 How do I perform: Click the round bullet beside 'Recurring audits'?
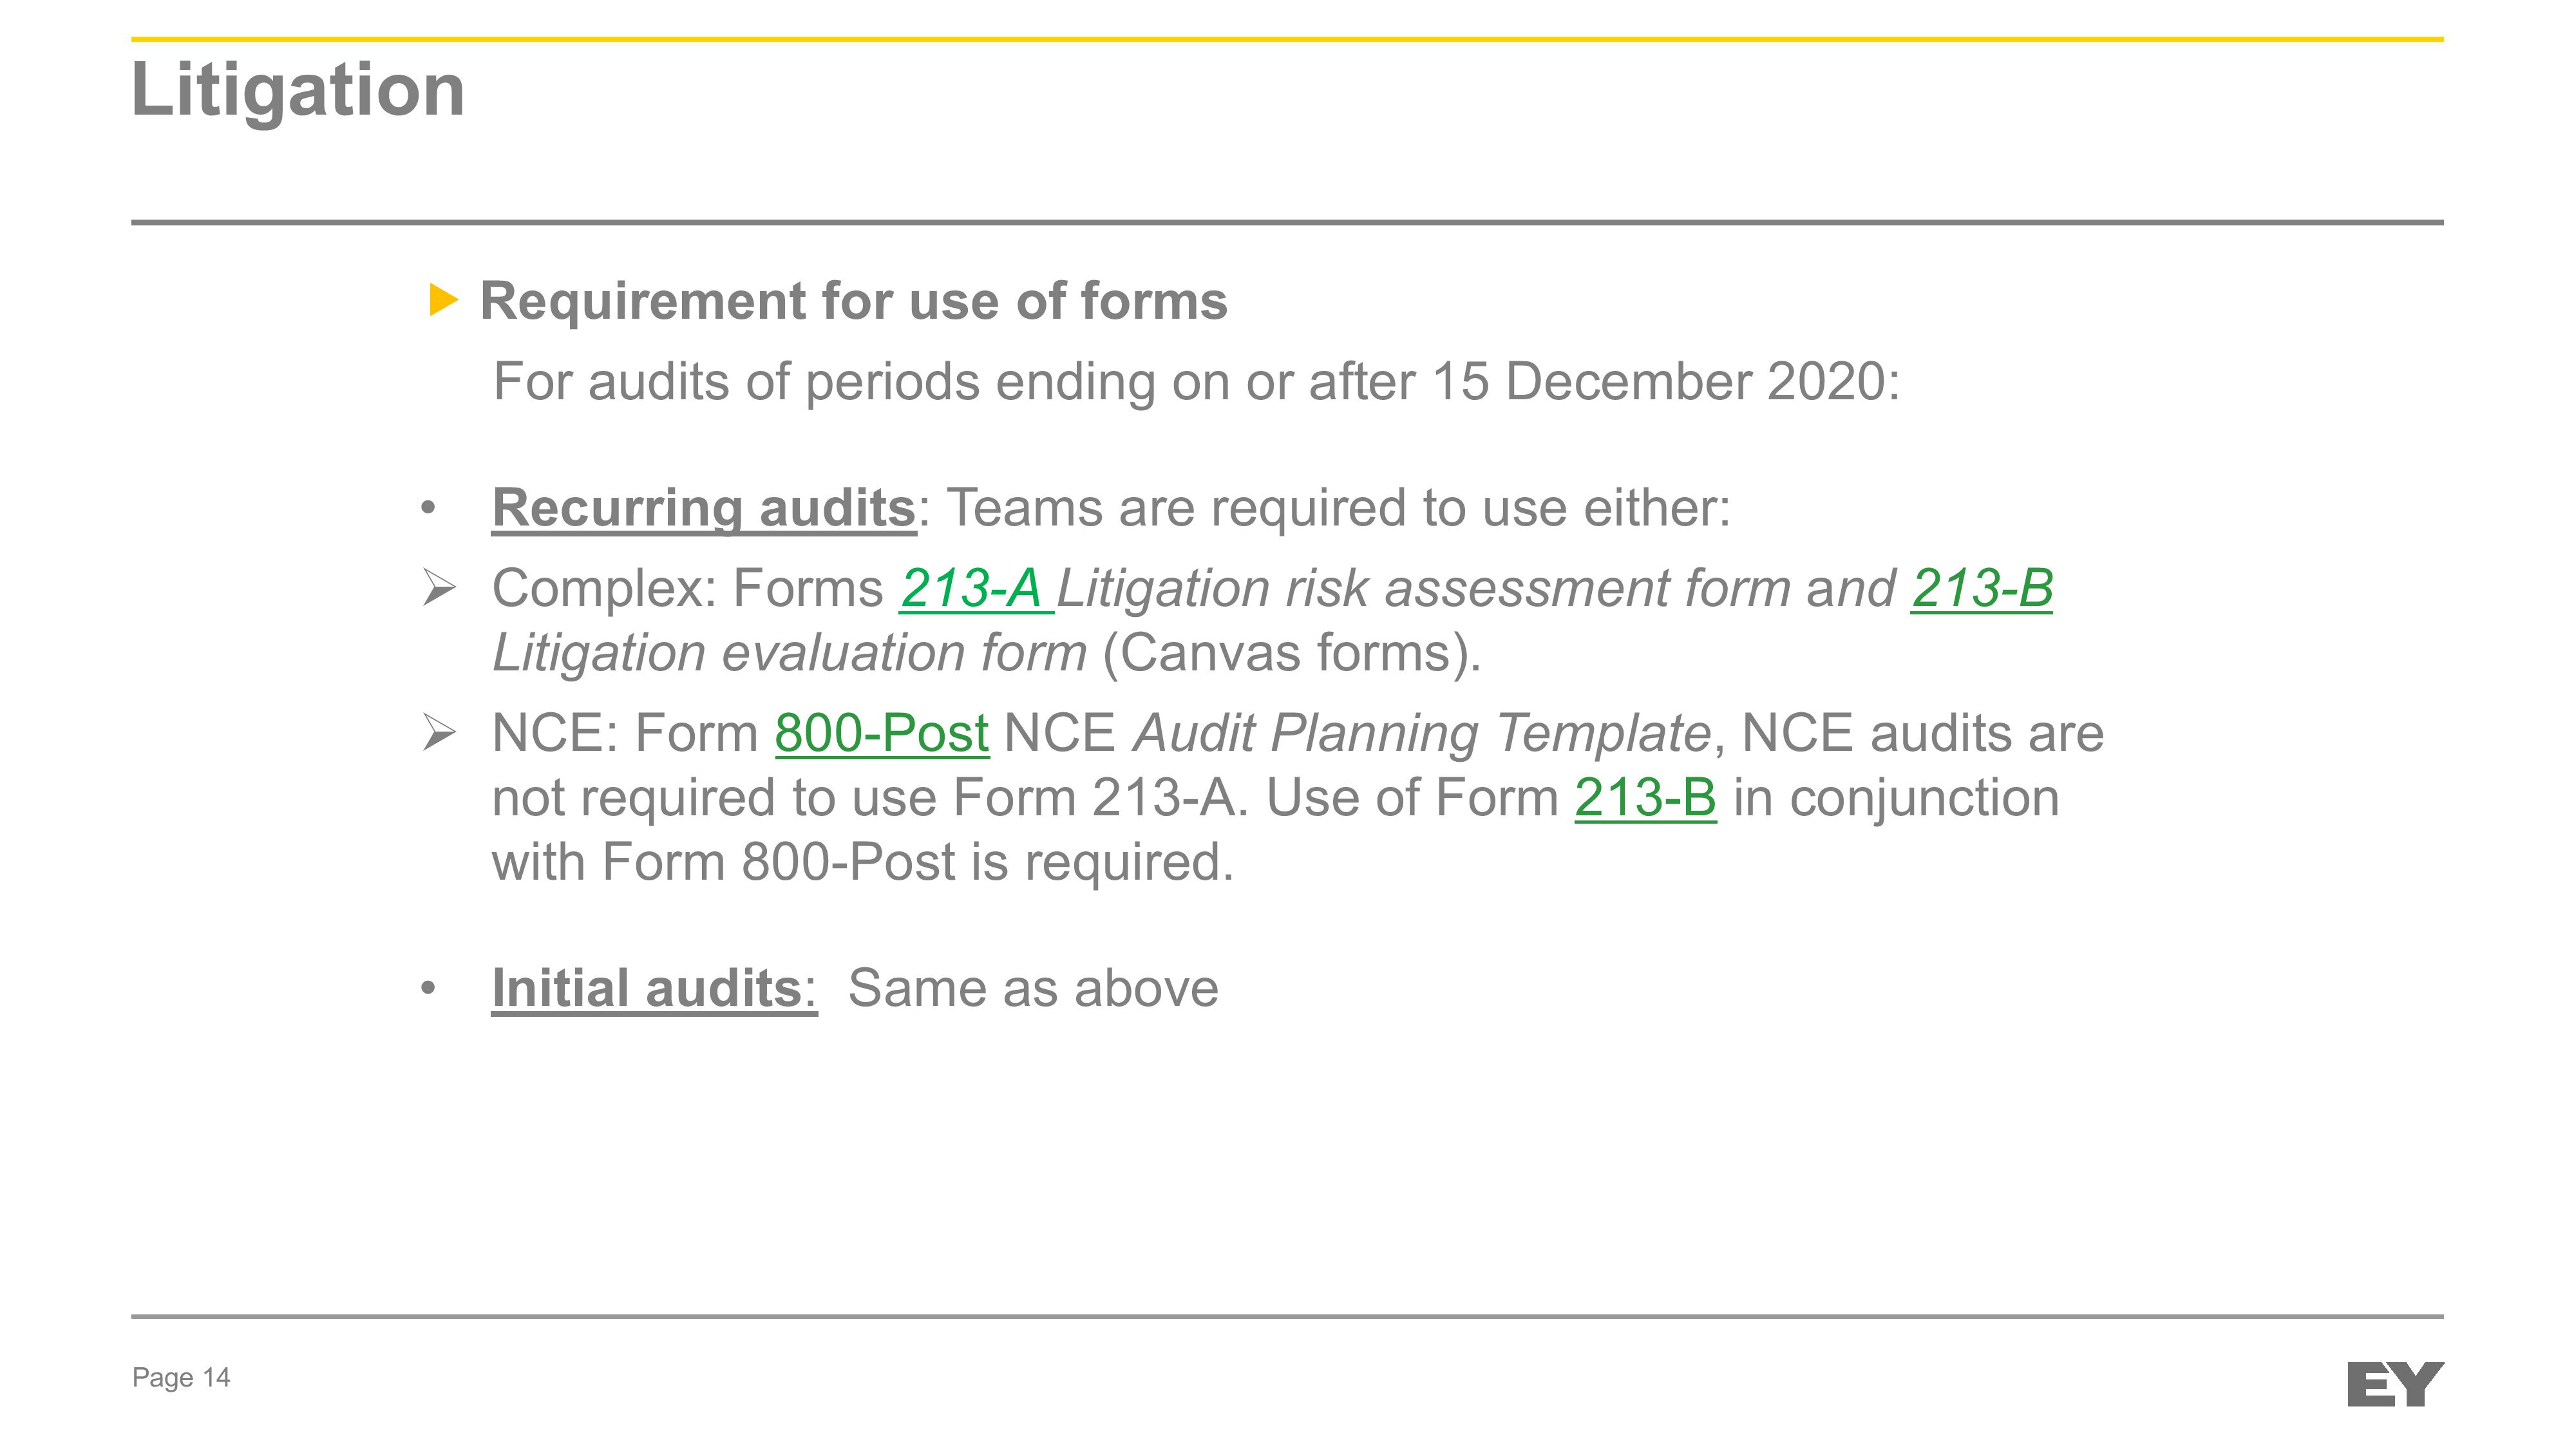coord(429,508)
